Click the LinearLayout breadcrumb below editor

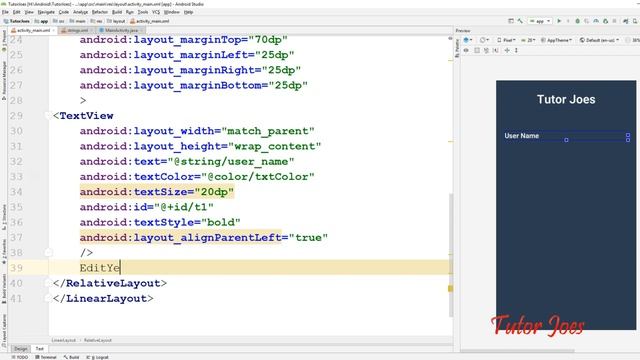64,340
